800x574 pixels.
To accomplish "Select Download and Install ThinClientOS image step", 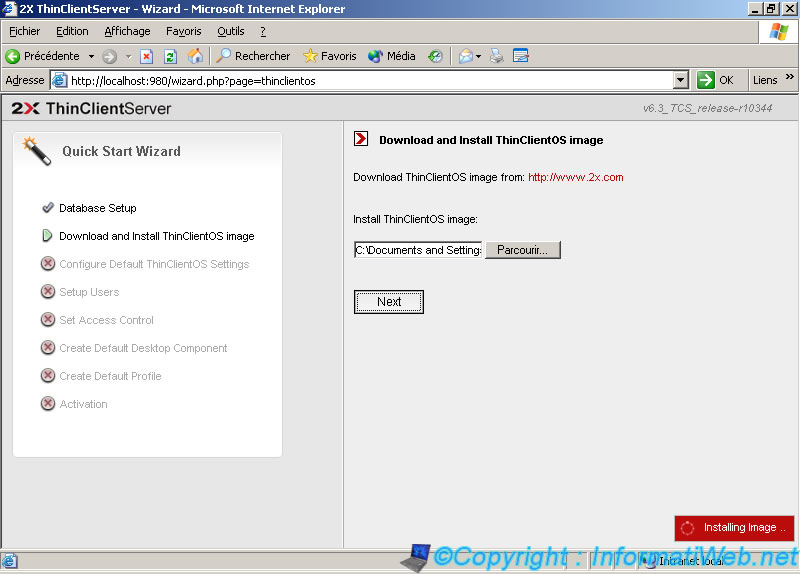I will click(157, 236).
